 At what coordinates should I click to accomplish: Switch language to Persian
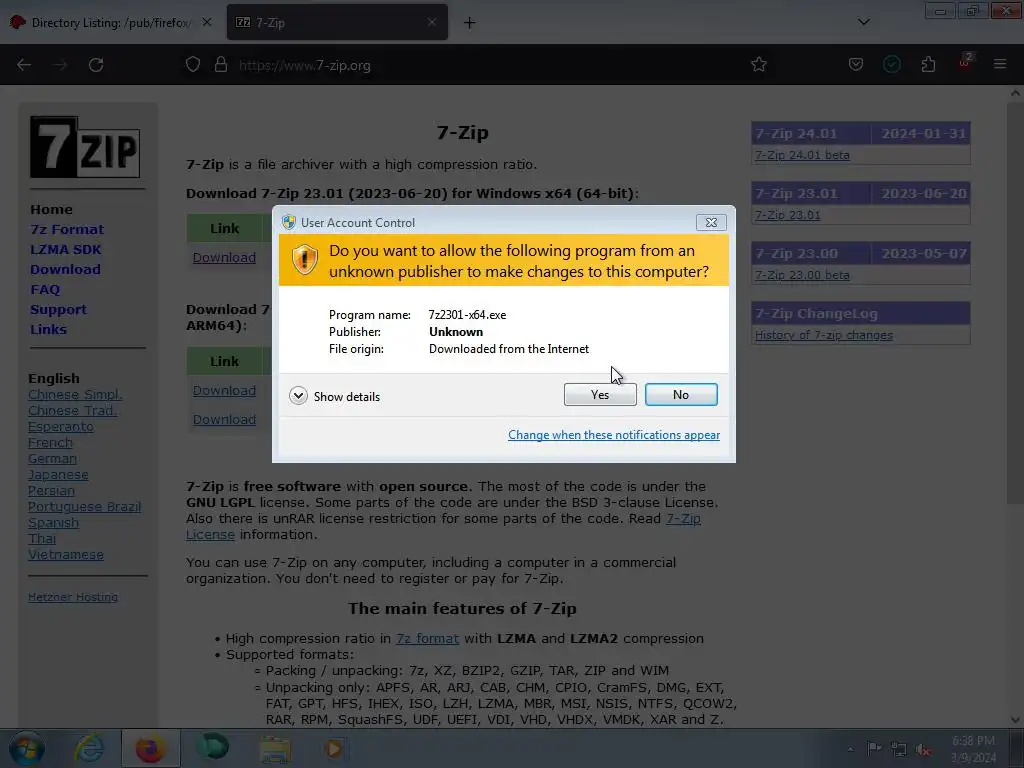(51, 490)
